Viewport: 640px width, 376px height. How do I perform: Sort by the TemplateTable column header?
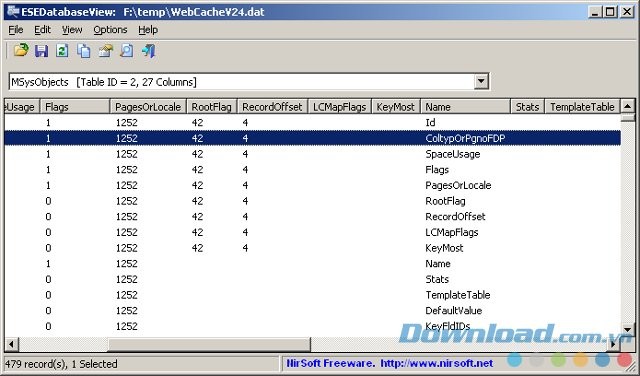582,107
